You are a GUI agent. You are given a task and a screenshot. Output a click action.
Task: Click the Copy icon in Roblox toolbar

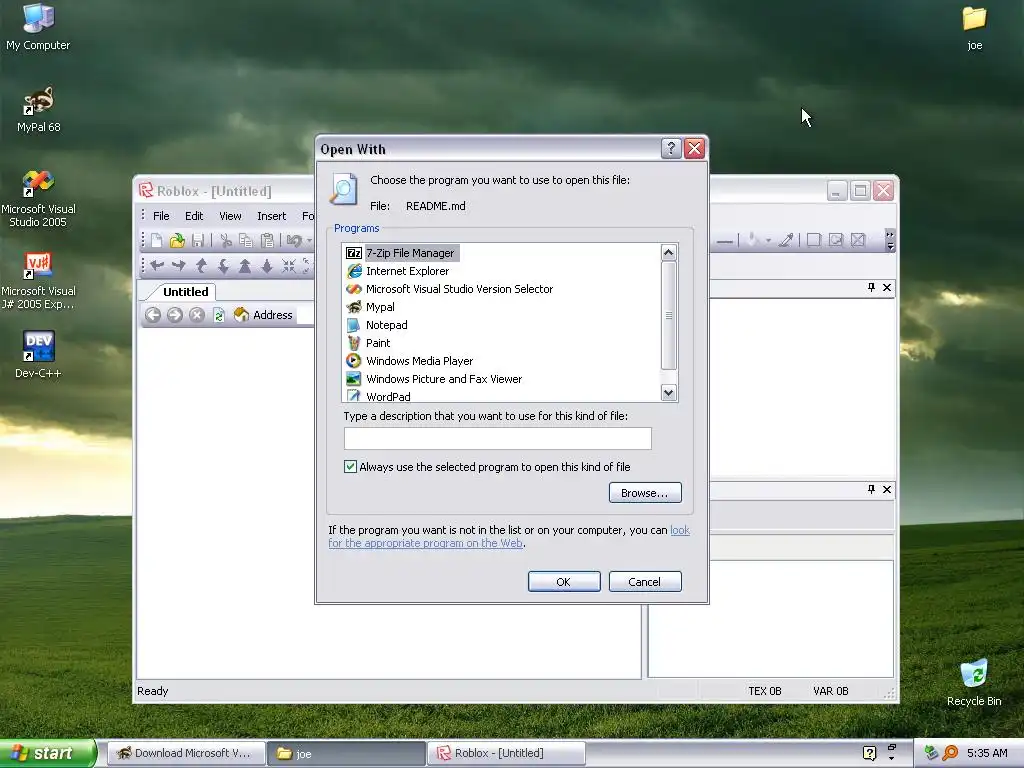(x=246, y=240)
